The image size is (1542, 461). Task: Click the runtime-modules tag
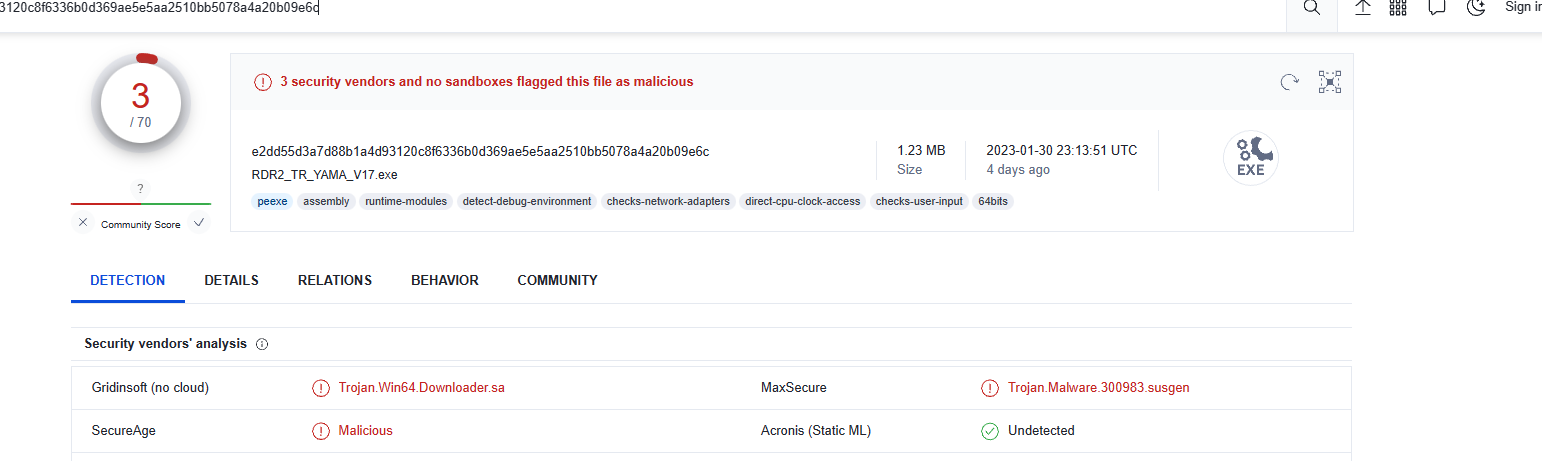tap(406, 201)
